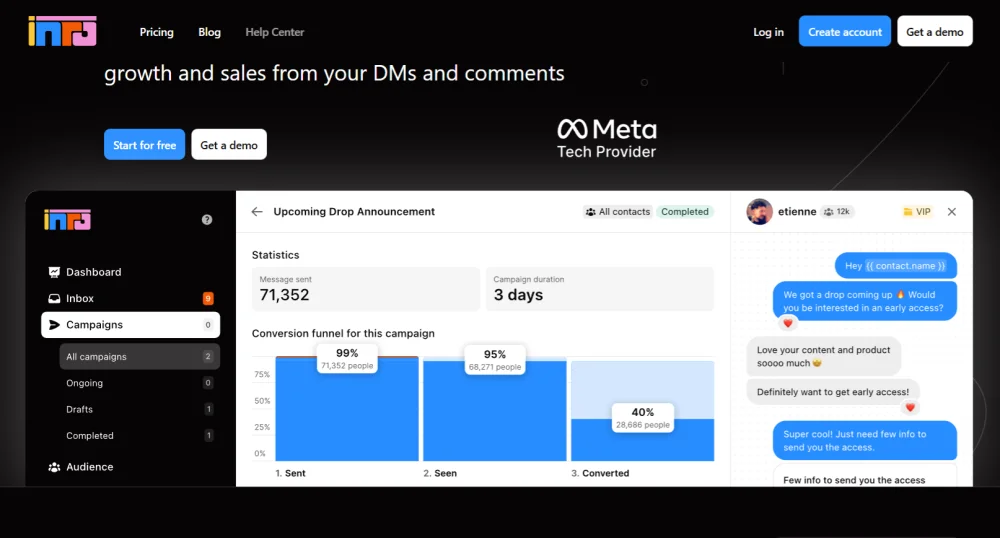The image size is (1000, 538).
Task: Click the back arrow beside Upcoming Drop Announcement
Action: click(257, 212)
